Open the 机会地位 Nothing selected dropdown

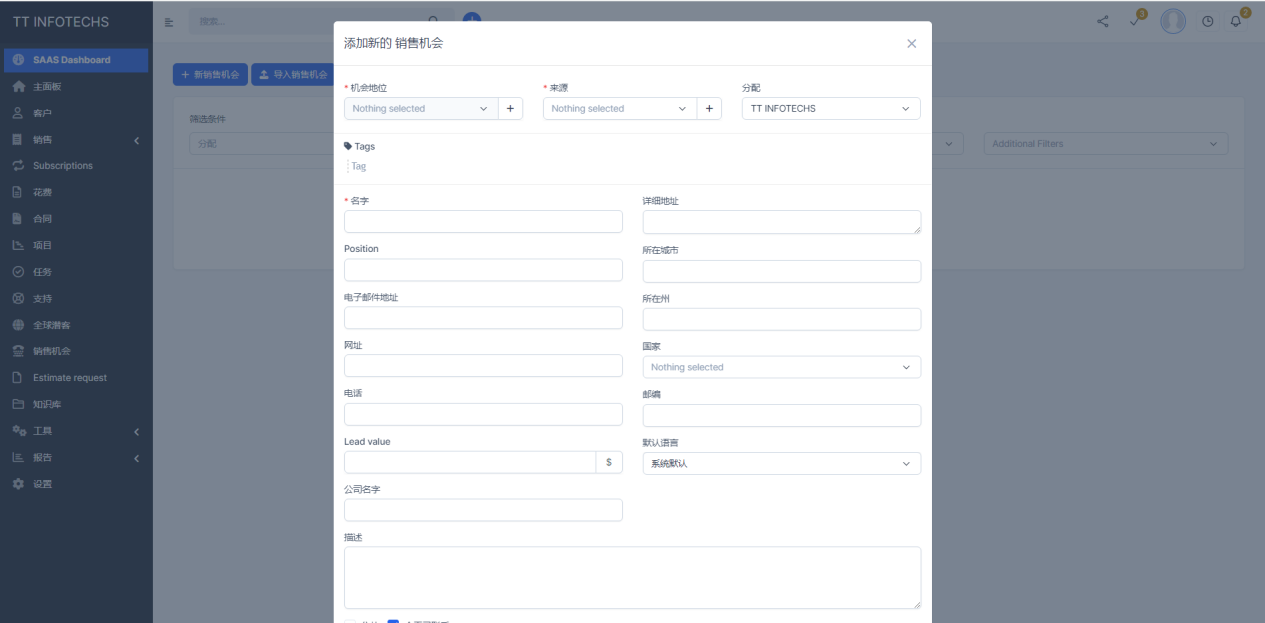[421, 109]
